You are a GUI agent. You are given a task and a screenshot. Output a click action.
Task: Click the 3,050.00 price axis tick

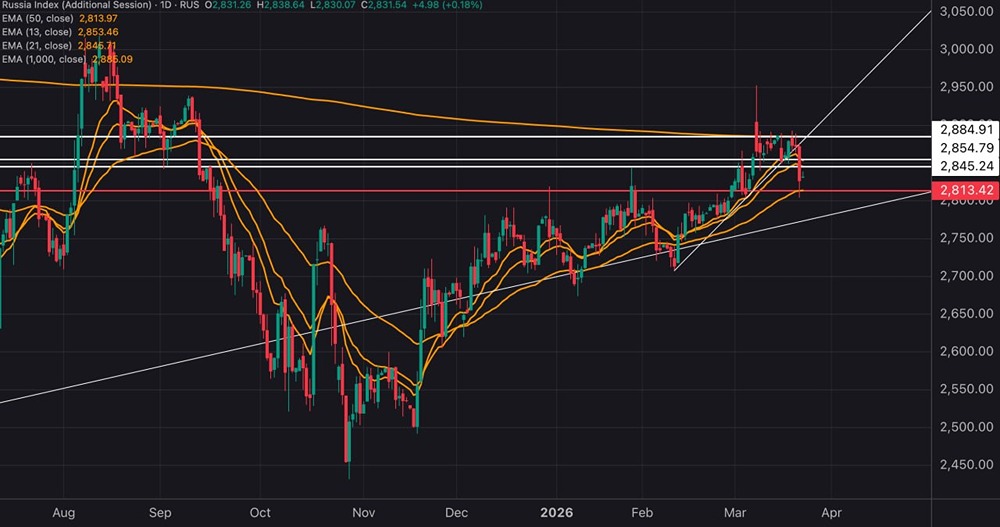(967, 11)
